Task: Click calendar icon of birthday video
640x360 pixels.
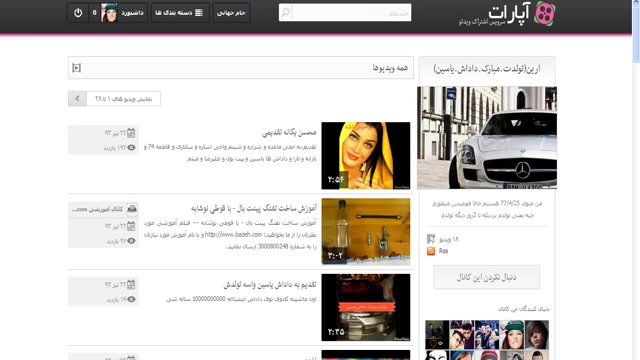Action: 131,284
